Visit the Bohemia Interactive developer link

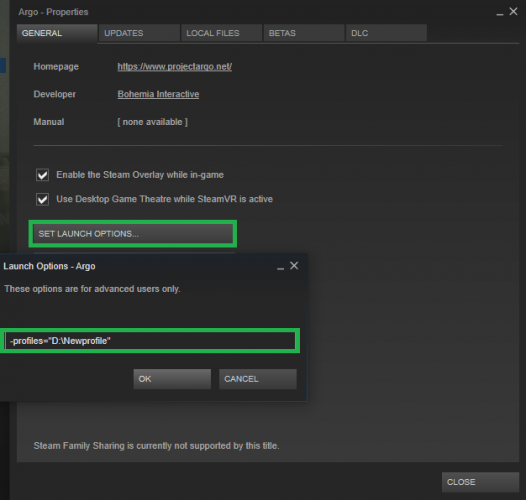(158, 94)
